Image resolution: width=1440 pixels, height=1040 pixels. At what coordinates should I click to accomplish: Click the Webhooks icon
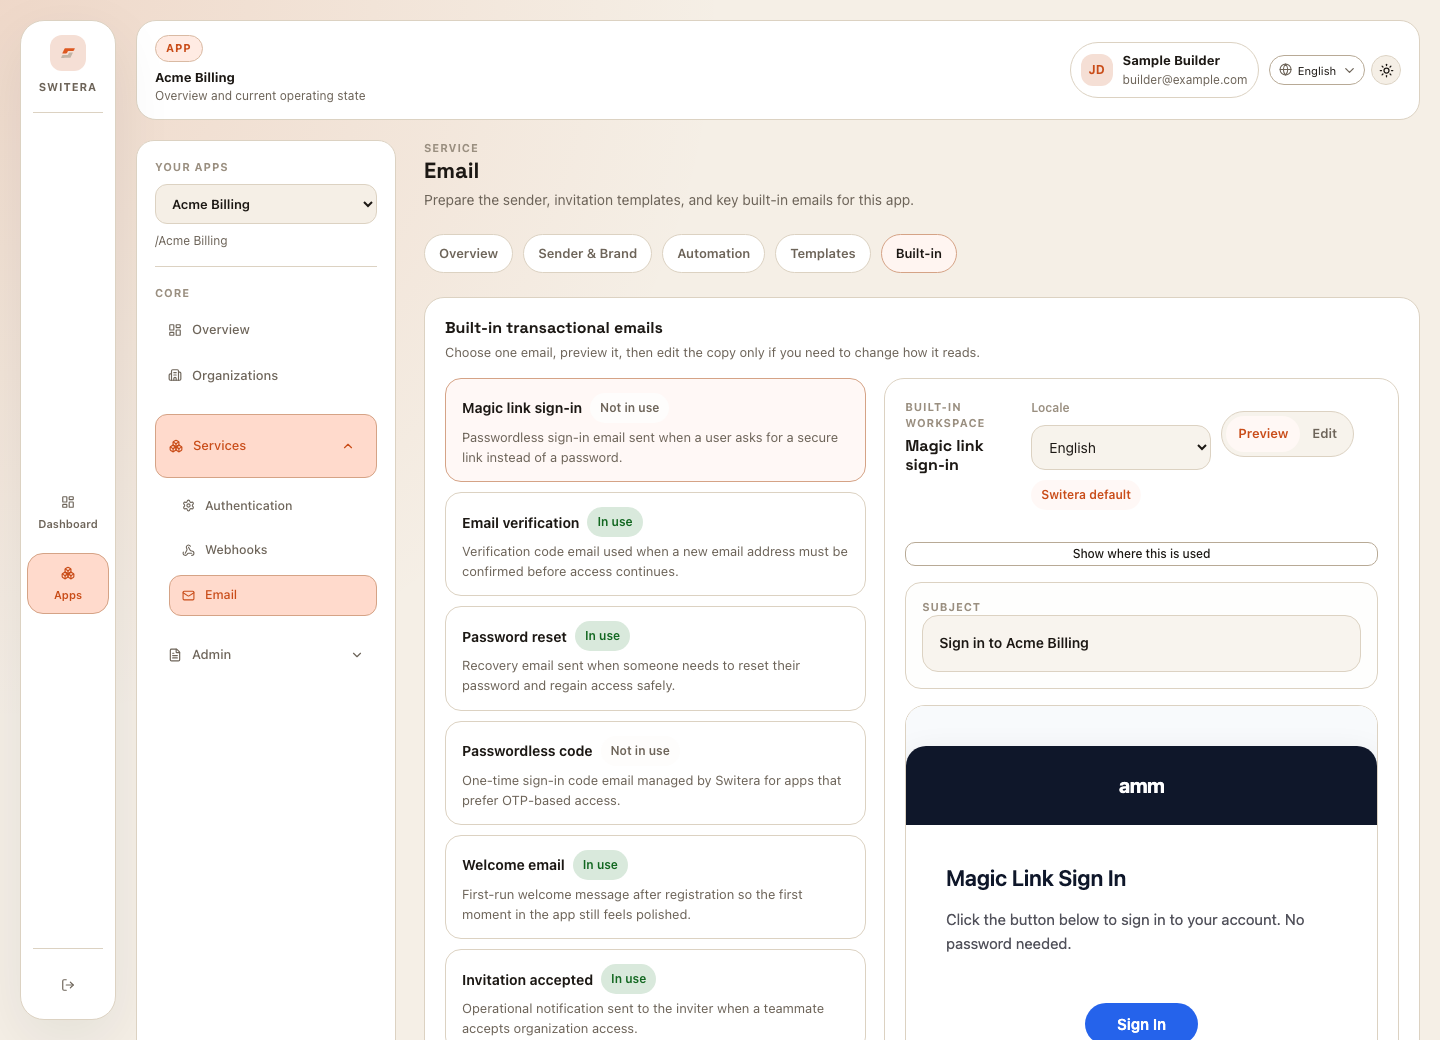(188, 550)
